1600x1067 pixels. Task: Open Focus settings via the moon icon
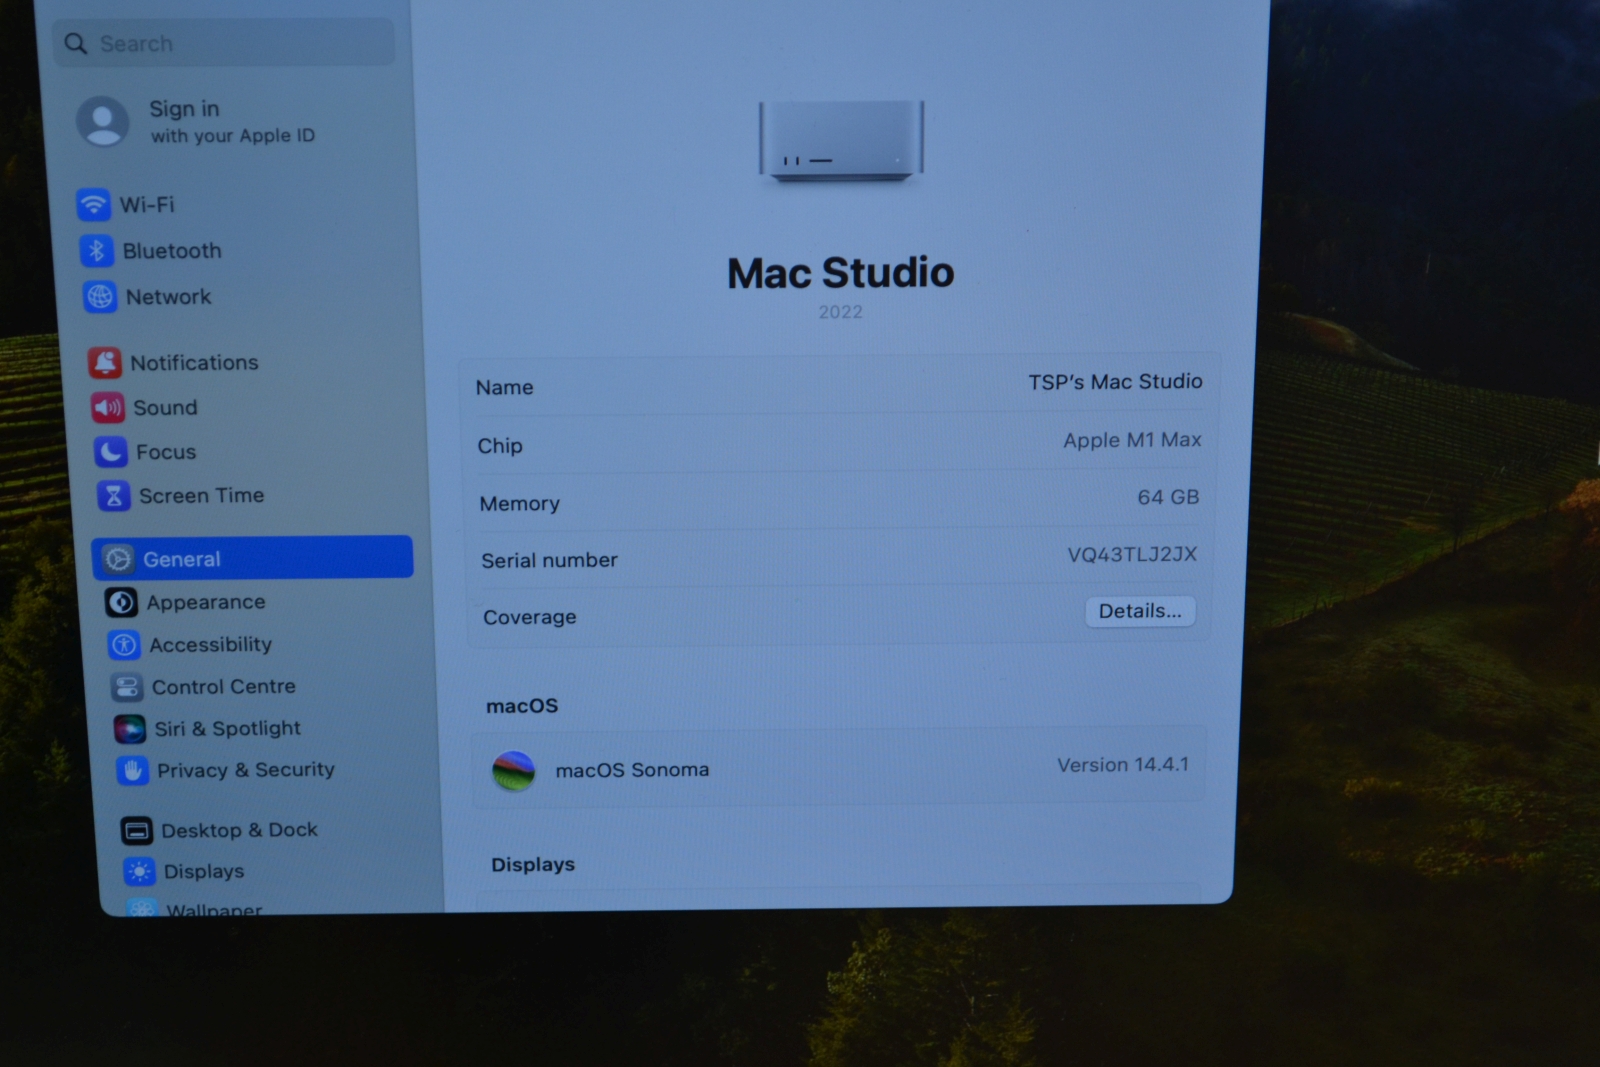point(109,452)
